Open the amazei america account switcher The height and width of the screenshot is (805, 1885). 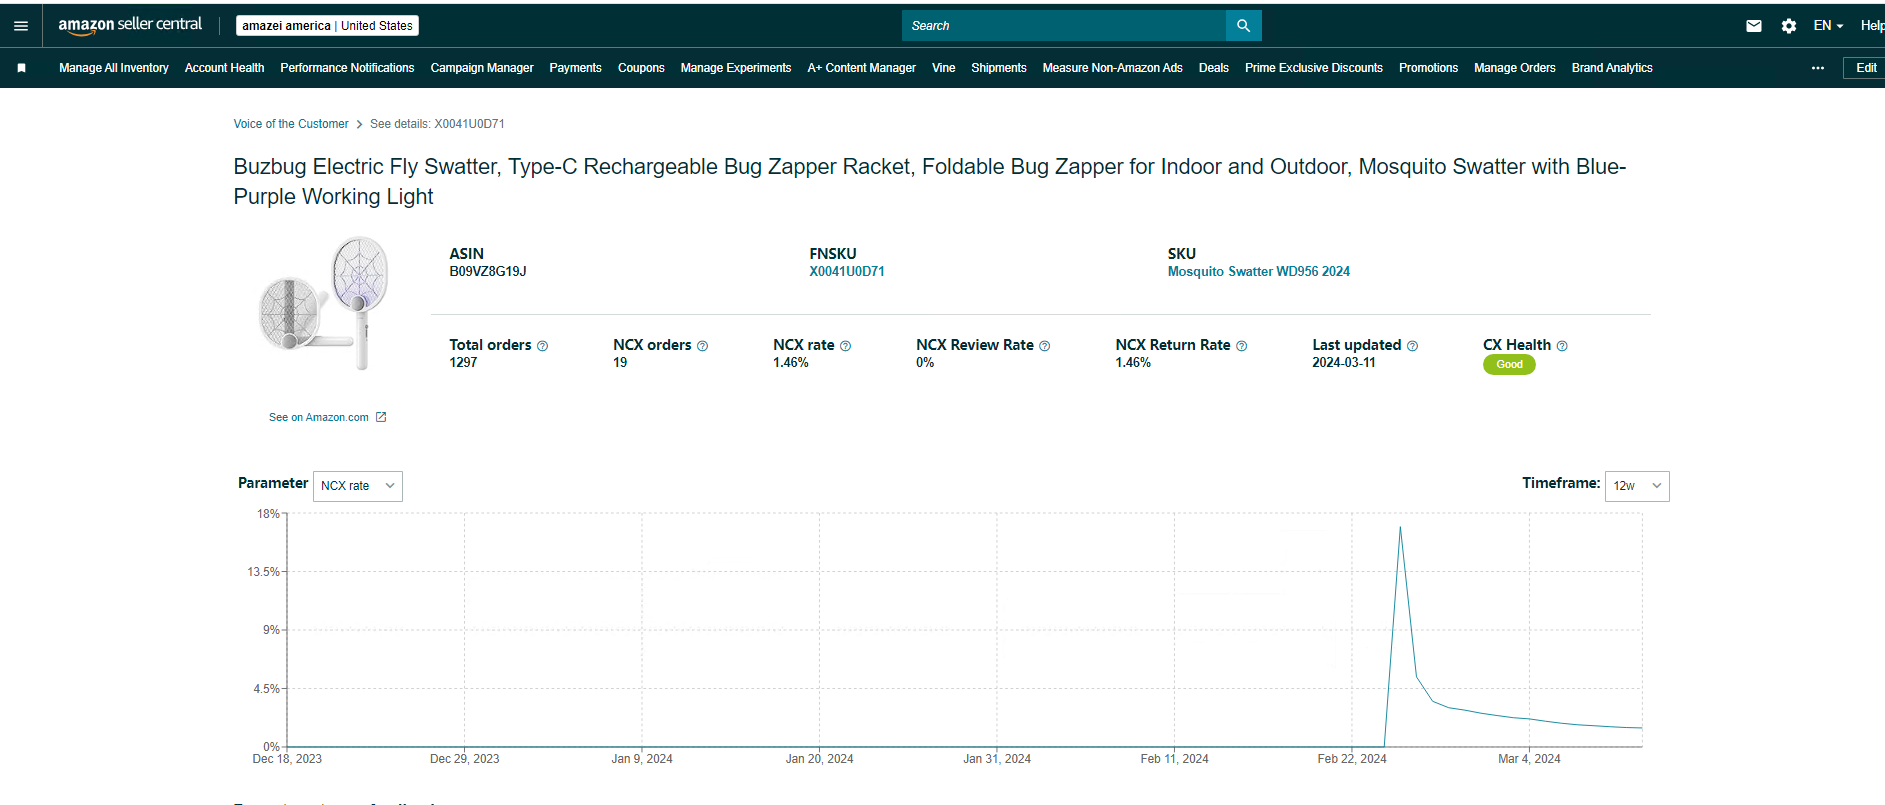[327, 26]
